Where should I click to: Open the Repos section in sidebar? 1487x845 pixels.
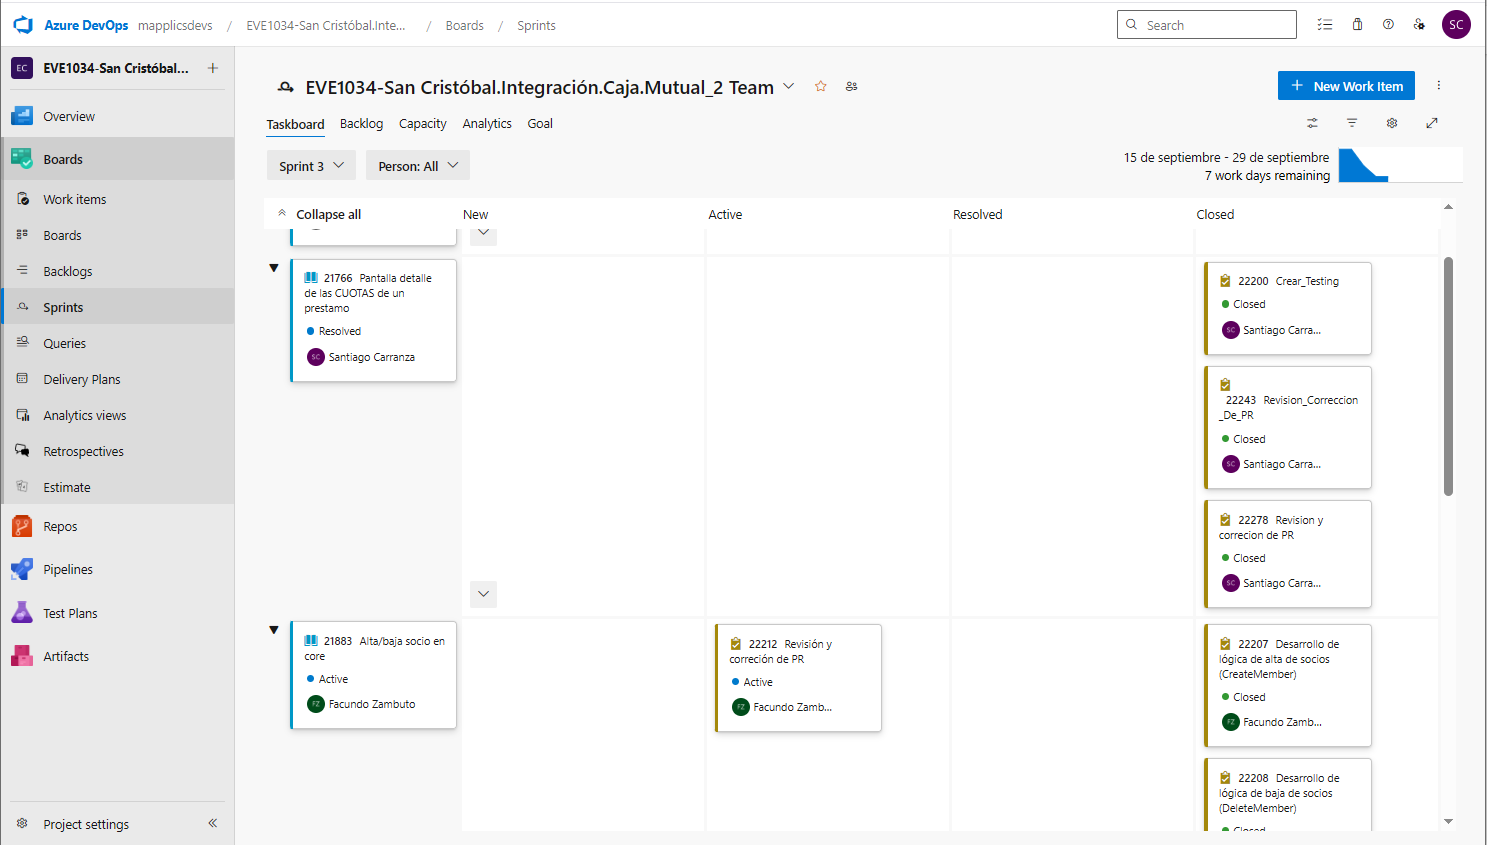(60, 527)
